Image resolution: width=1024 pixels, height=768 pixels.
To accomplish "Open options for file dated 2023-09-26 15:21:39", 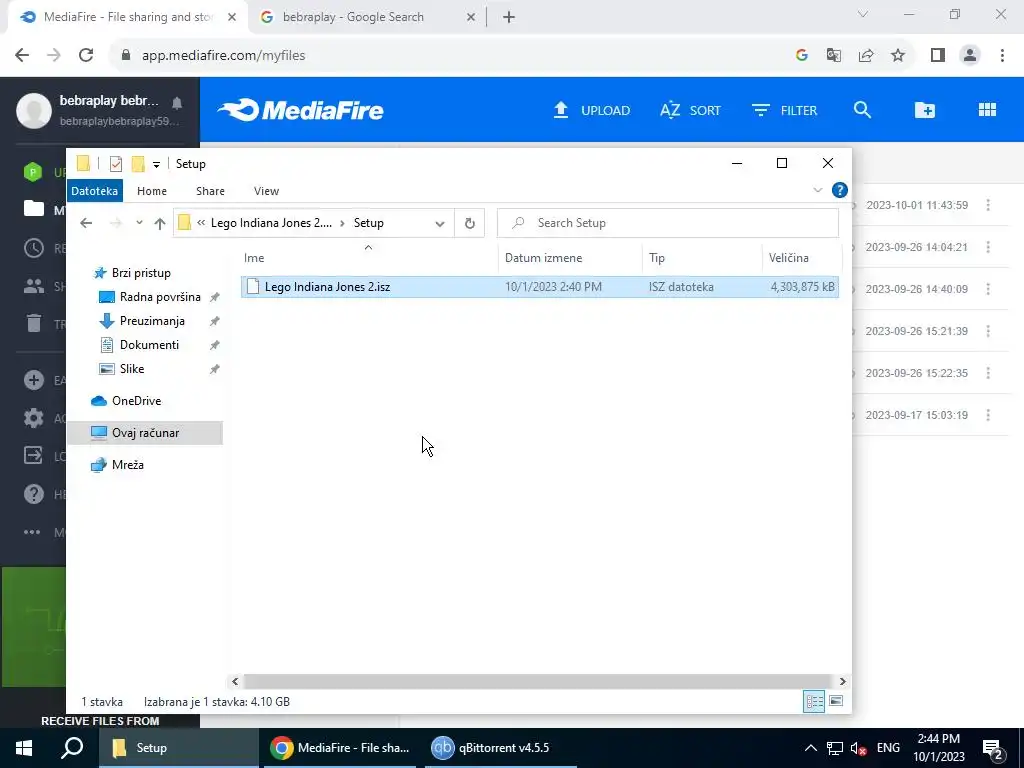I will pos(988,331).
